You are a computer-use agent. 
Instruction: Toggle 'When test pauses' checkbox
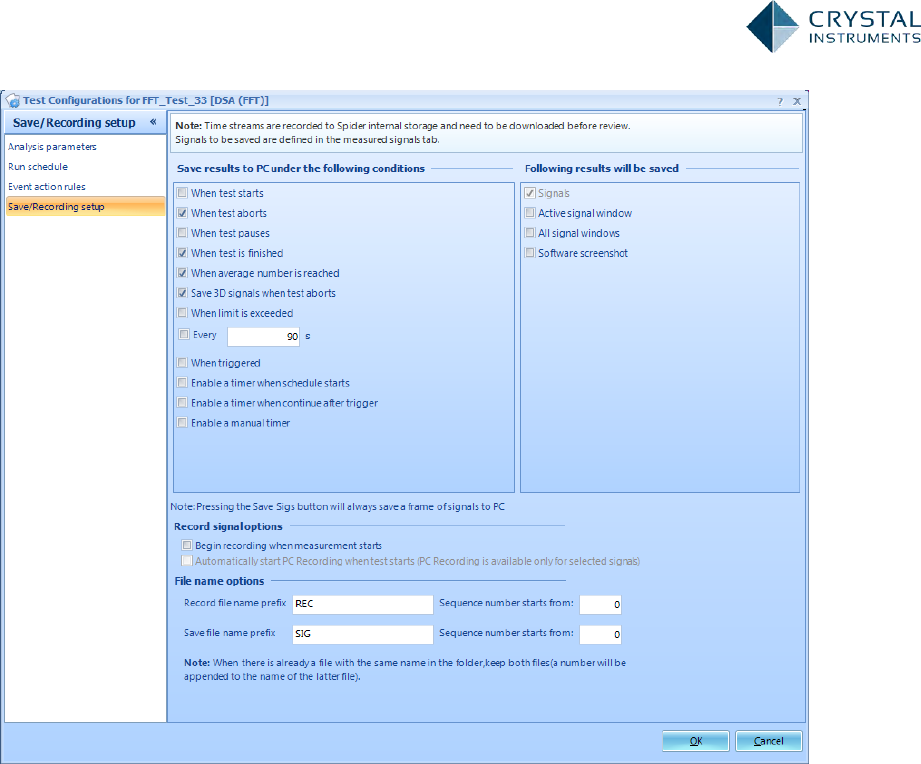pyautogui.click(x=183, y=233)
